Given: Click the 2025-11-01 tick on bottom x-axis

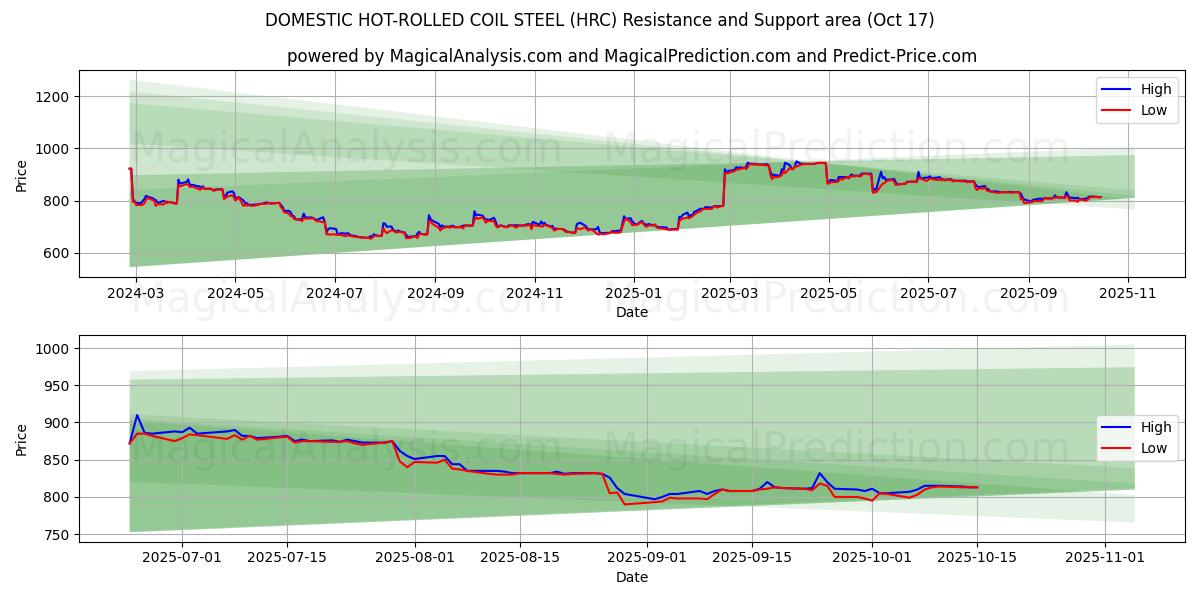Looking at the screenshot, I should pos(1105,558).
